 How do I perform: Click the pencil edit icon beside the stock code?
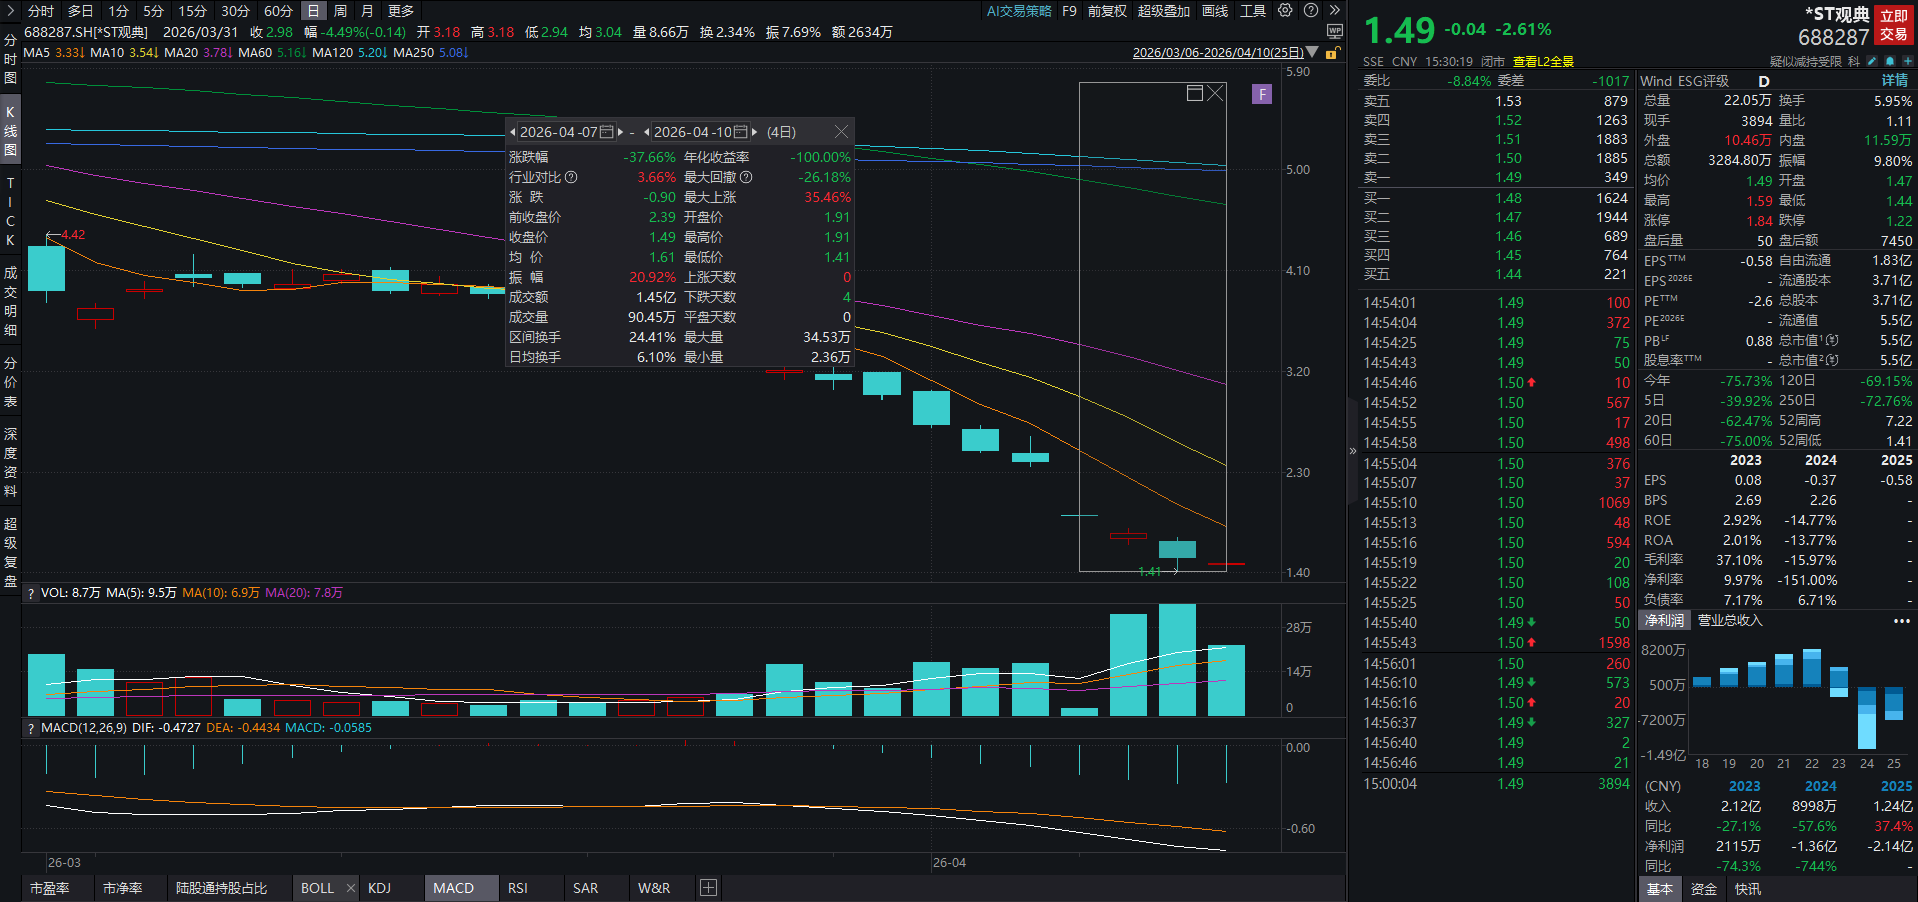[1872, 61]
